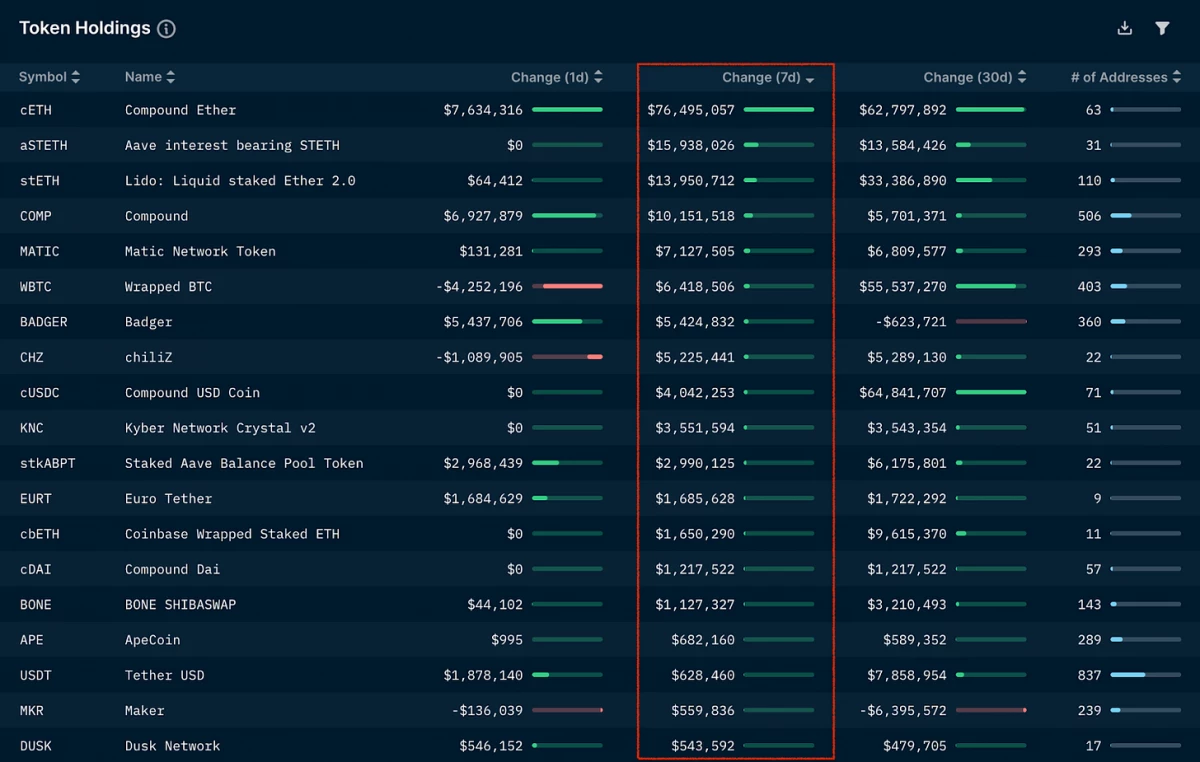Select the CHZ symbol cell

click(x=32, y=357)
